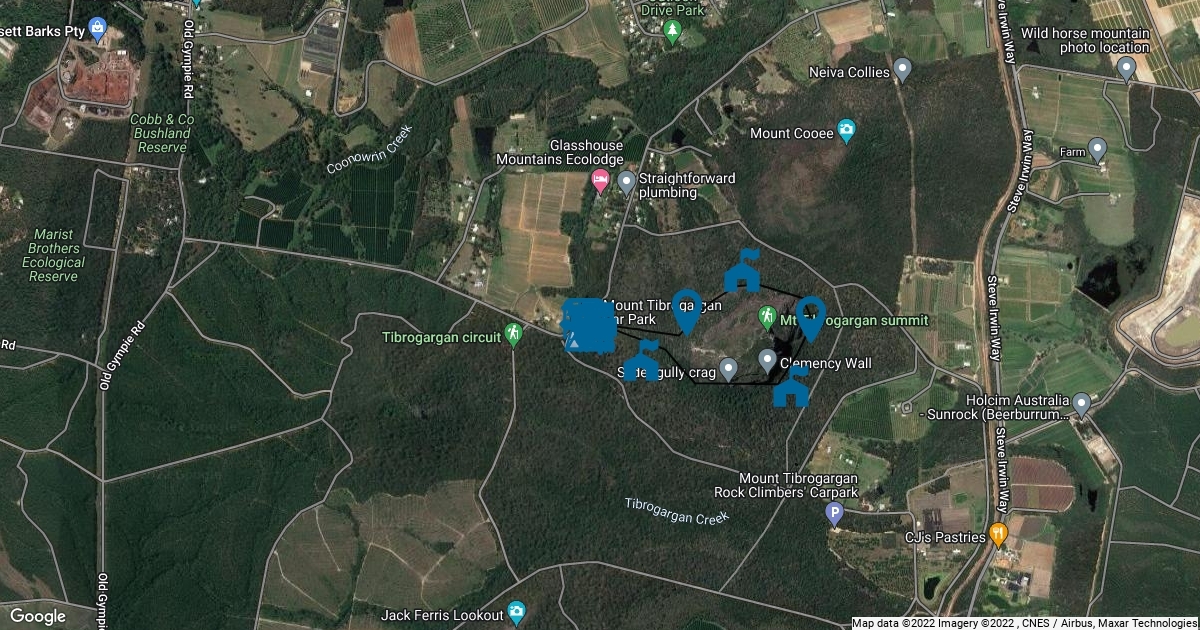Select the Marist Brothers Ecological Reserve label
This screenshot has width=1200, height=630.
pyautogui.click(x=54, y=255)
